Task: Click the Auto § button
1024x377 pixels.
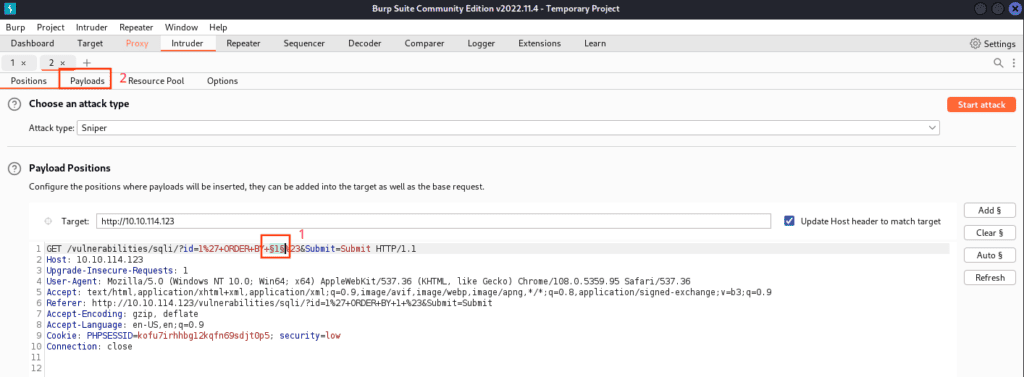Action: [989, 255]
